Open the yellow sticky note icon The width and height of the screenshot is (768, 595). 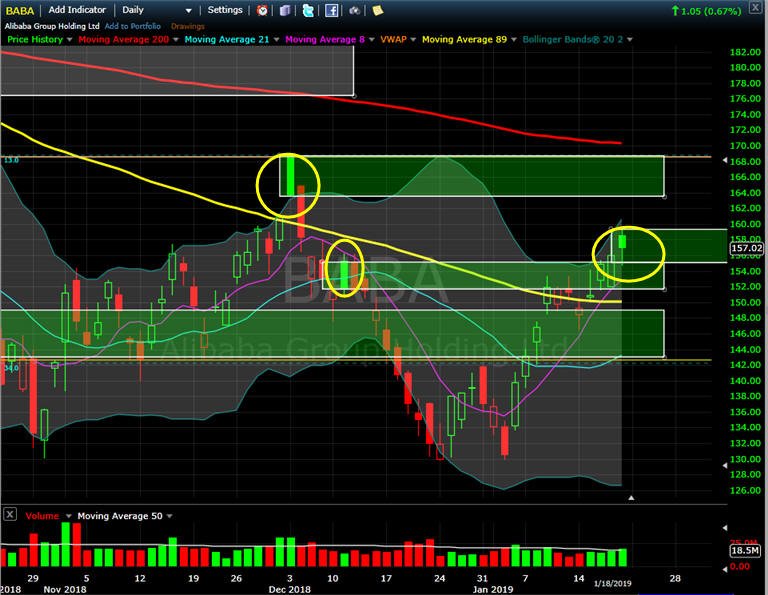[x=378, y=10]
